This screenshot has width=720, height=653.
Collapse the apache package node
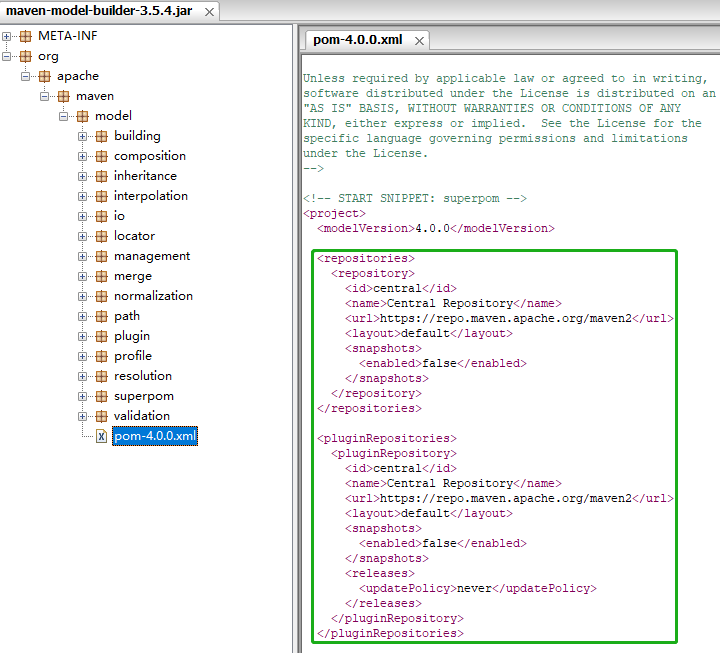click(x=26, y=76)
